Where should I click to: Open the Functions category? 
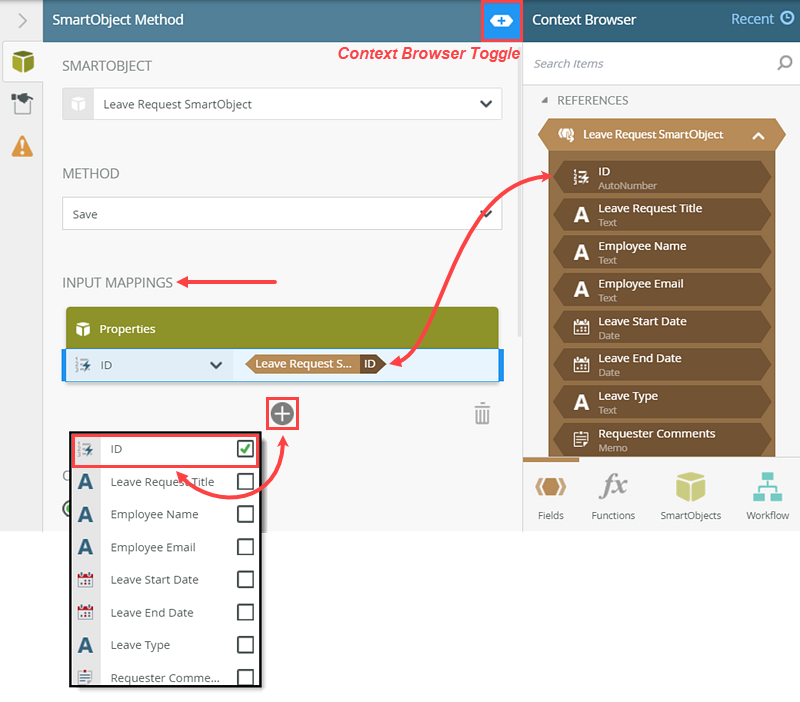(613, 496)
